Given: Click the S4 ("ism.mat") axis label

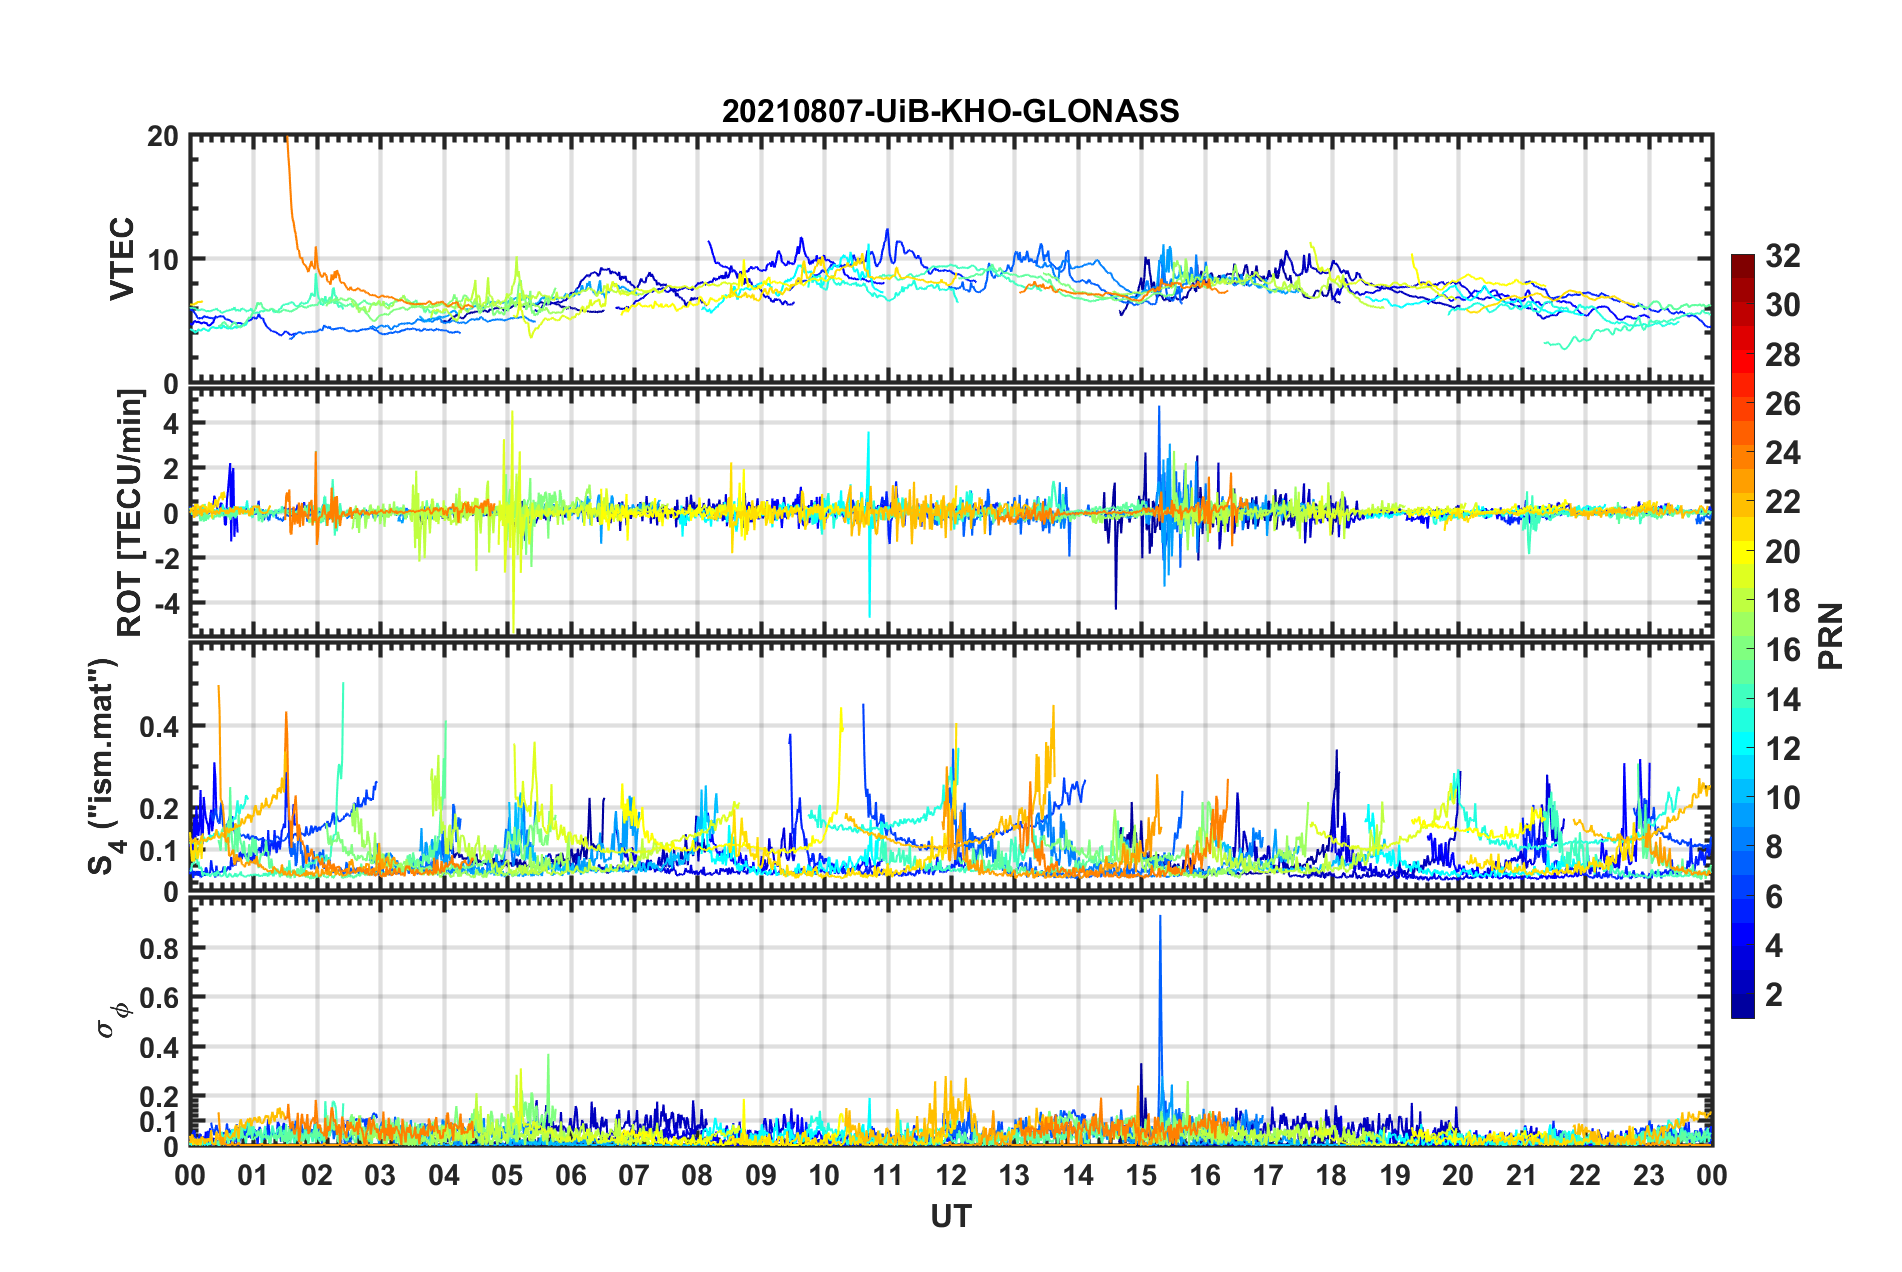Looking at the screenshot, I should click(x=103, y=766).
